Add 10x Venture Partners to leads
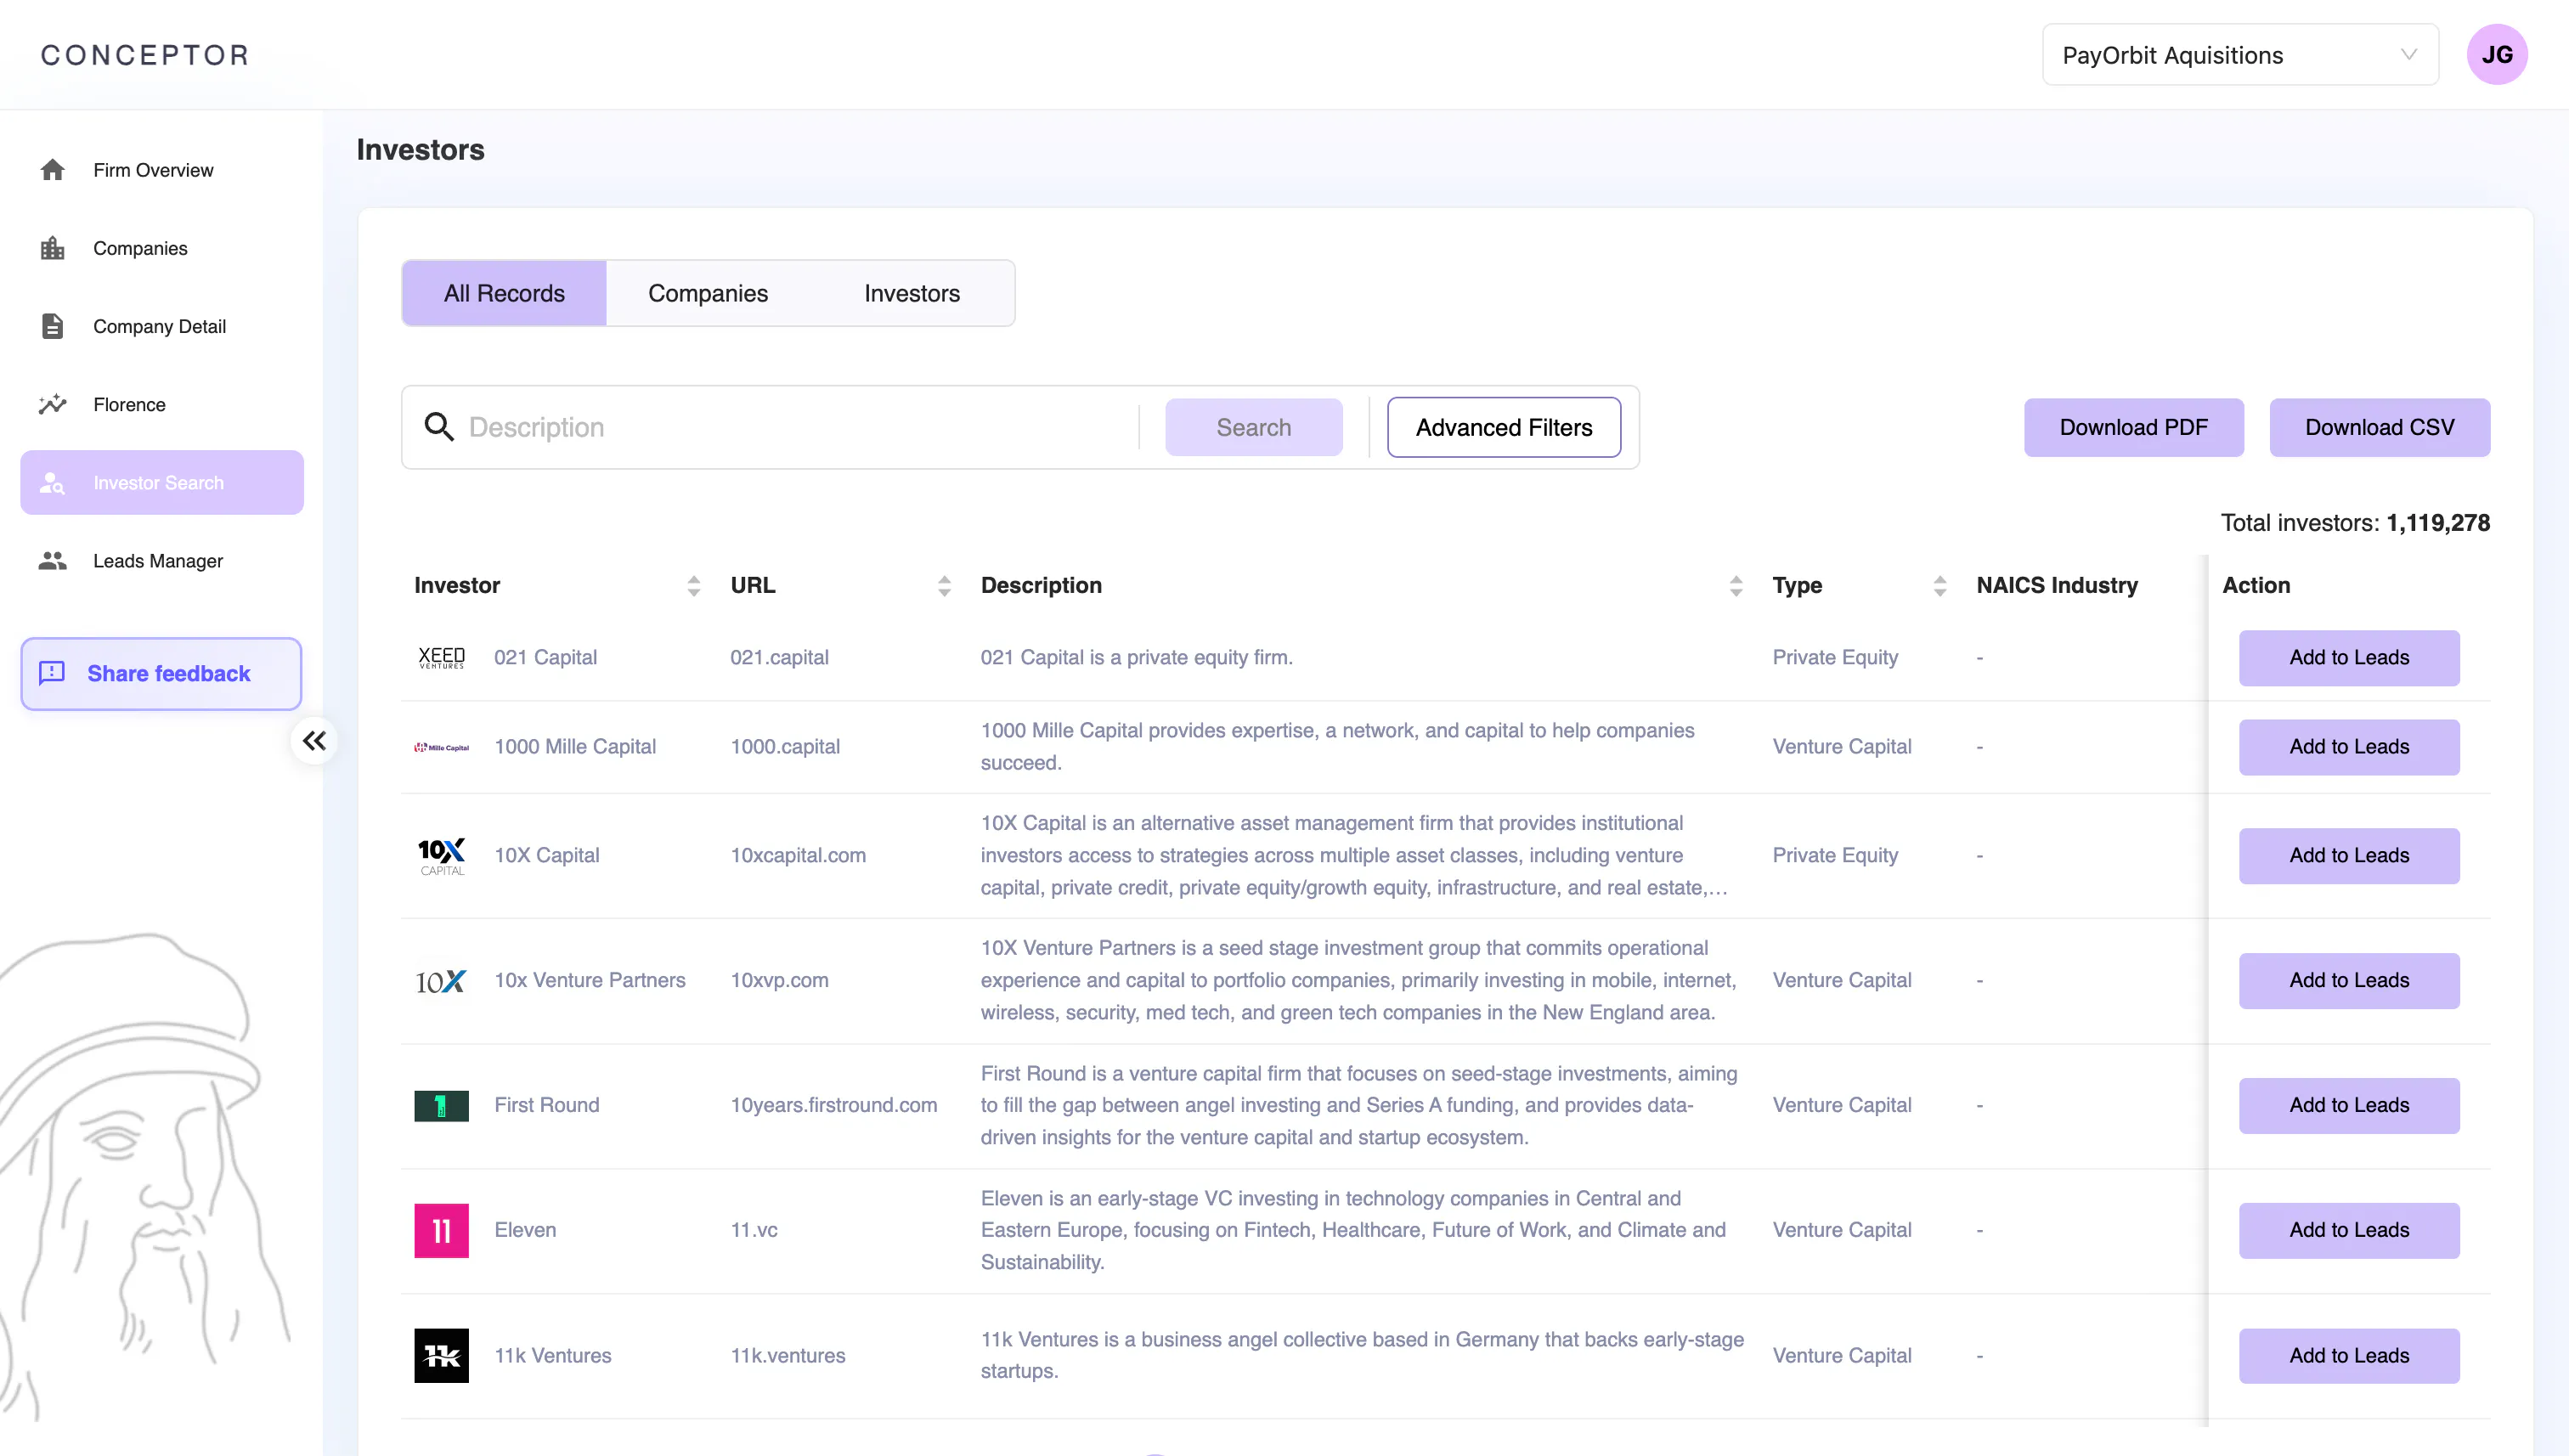Screen dimensions: 2569x1456 (2349, 981)
